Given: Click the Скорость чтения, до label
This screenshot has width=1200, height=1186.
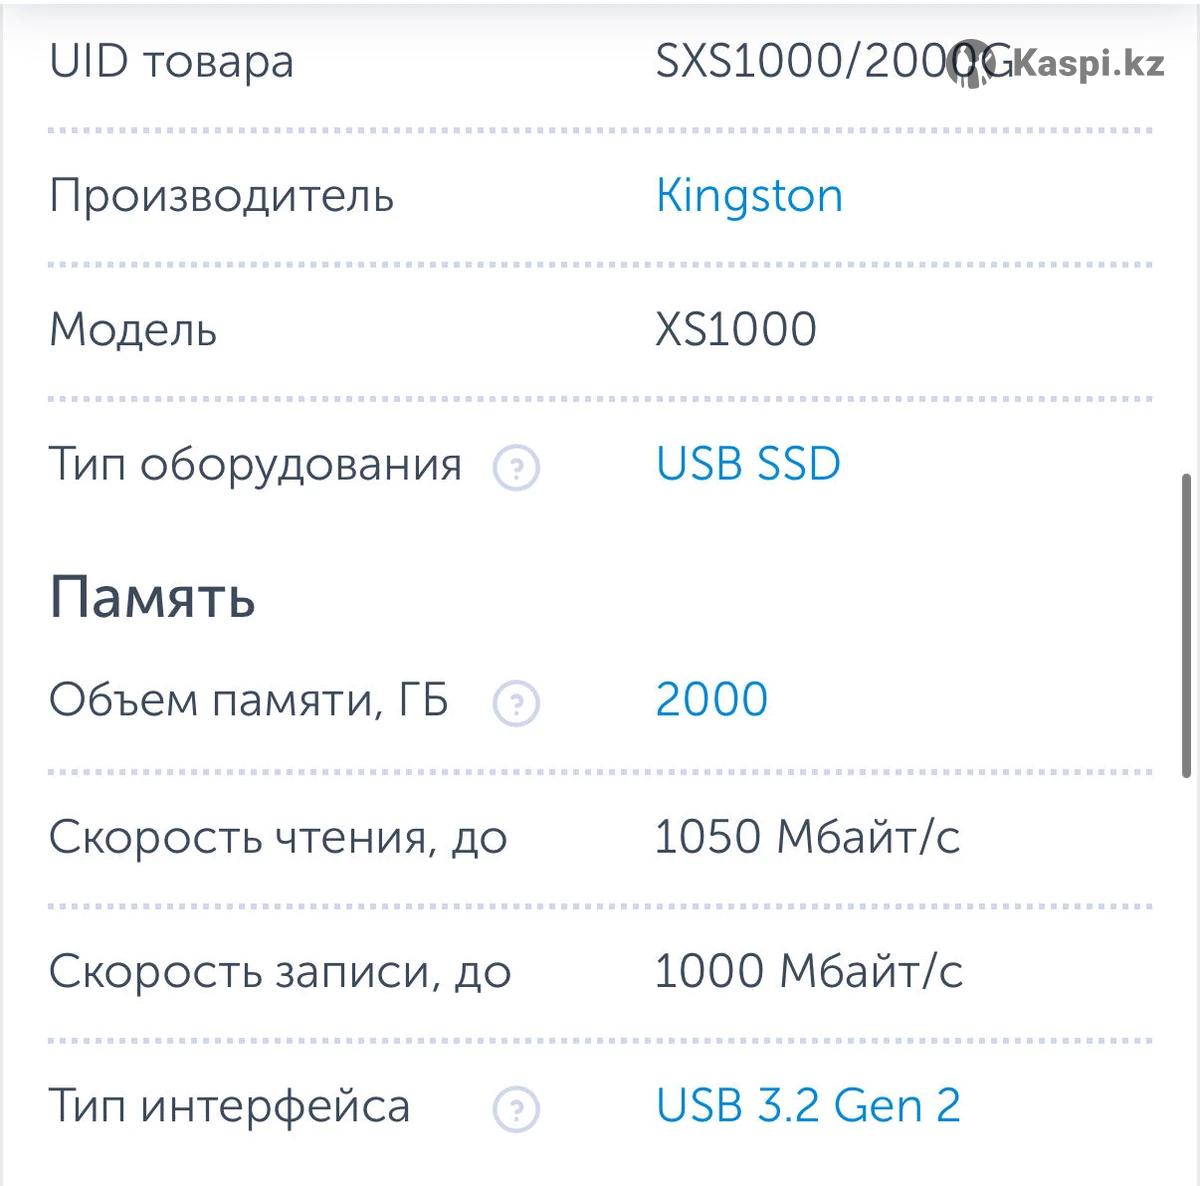Looking at the screenshot, I should pos(278,837).
